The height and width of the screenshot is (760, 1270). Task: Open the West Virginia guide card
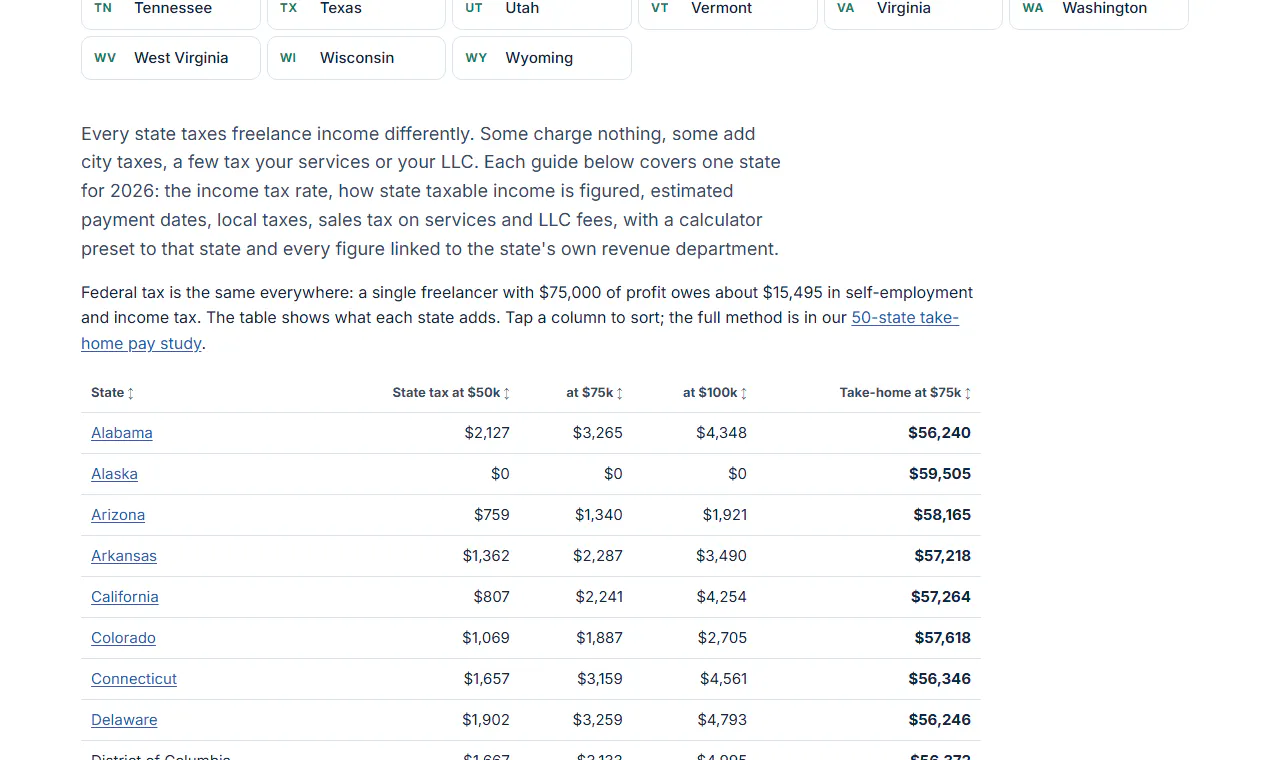171,58
